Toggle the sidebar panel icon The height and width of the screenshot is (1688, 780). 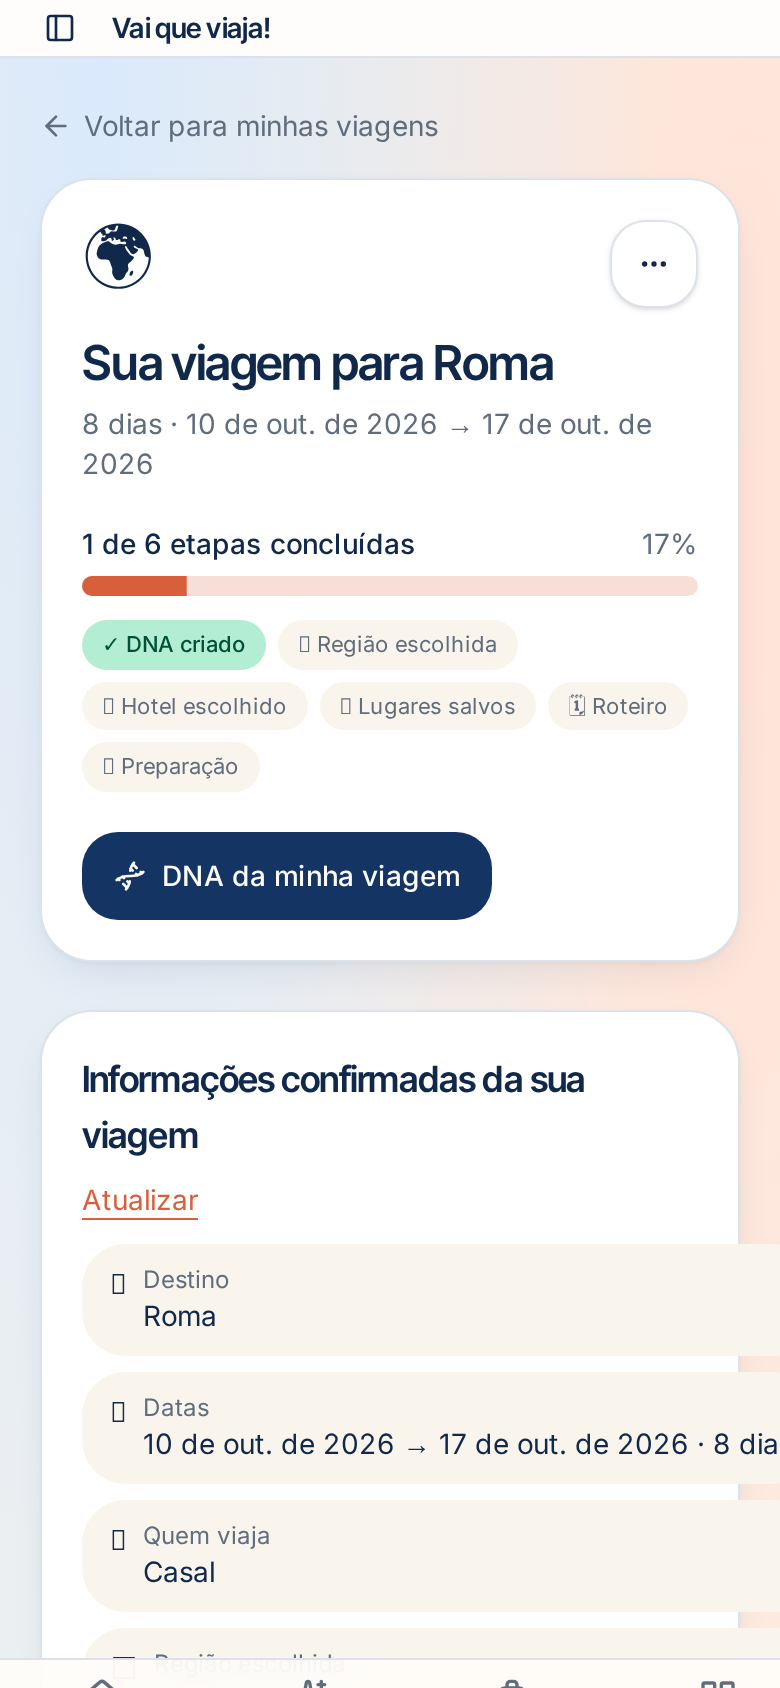pyautogui.click(x=60, y=28)
